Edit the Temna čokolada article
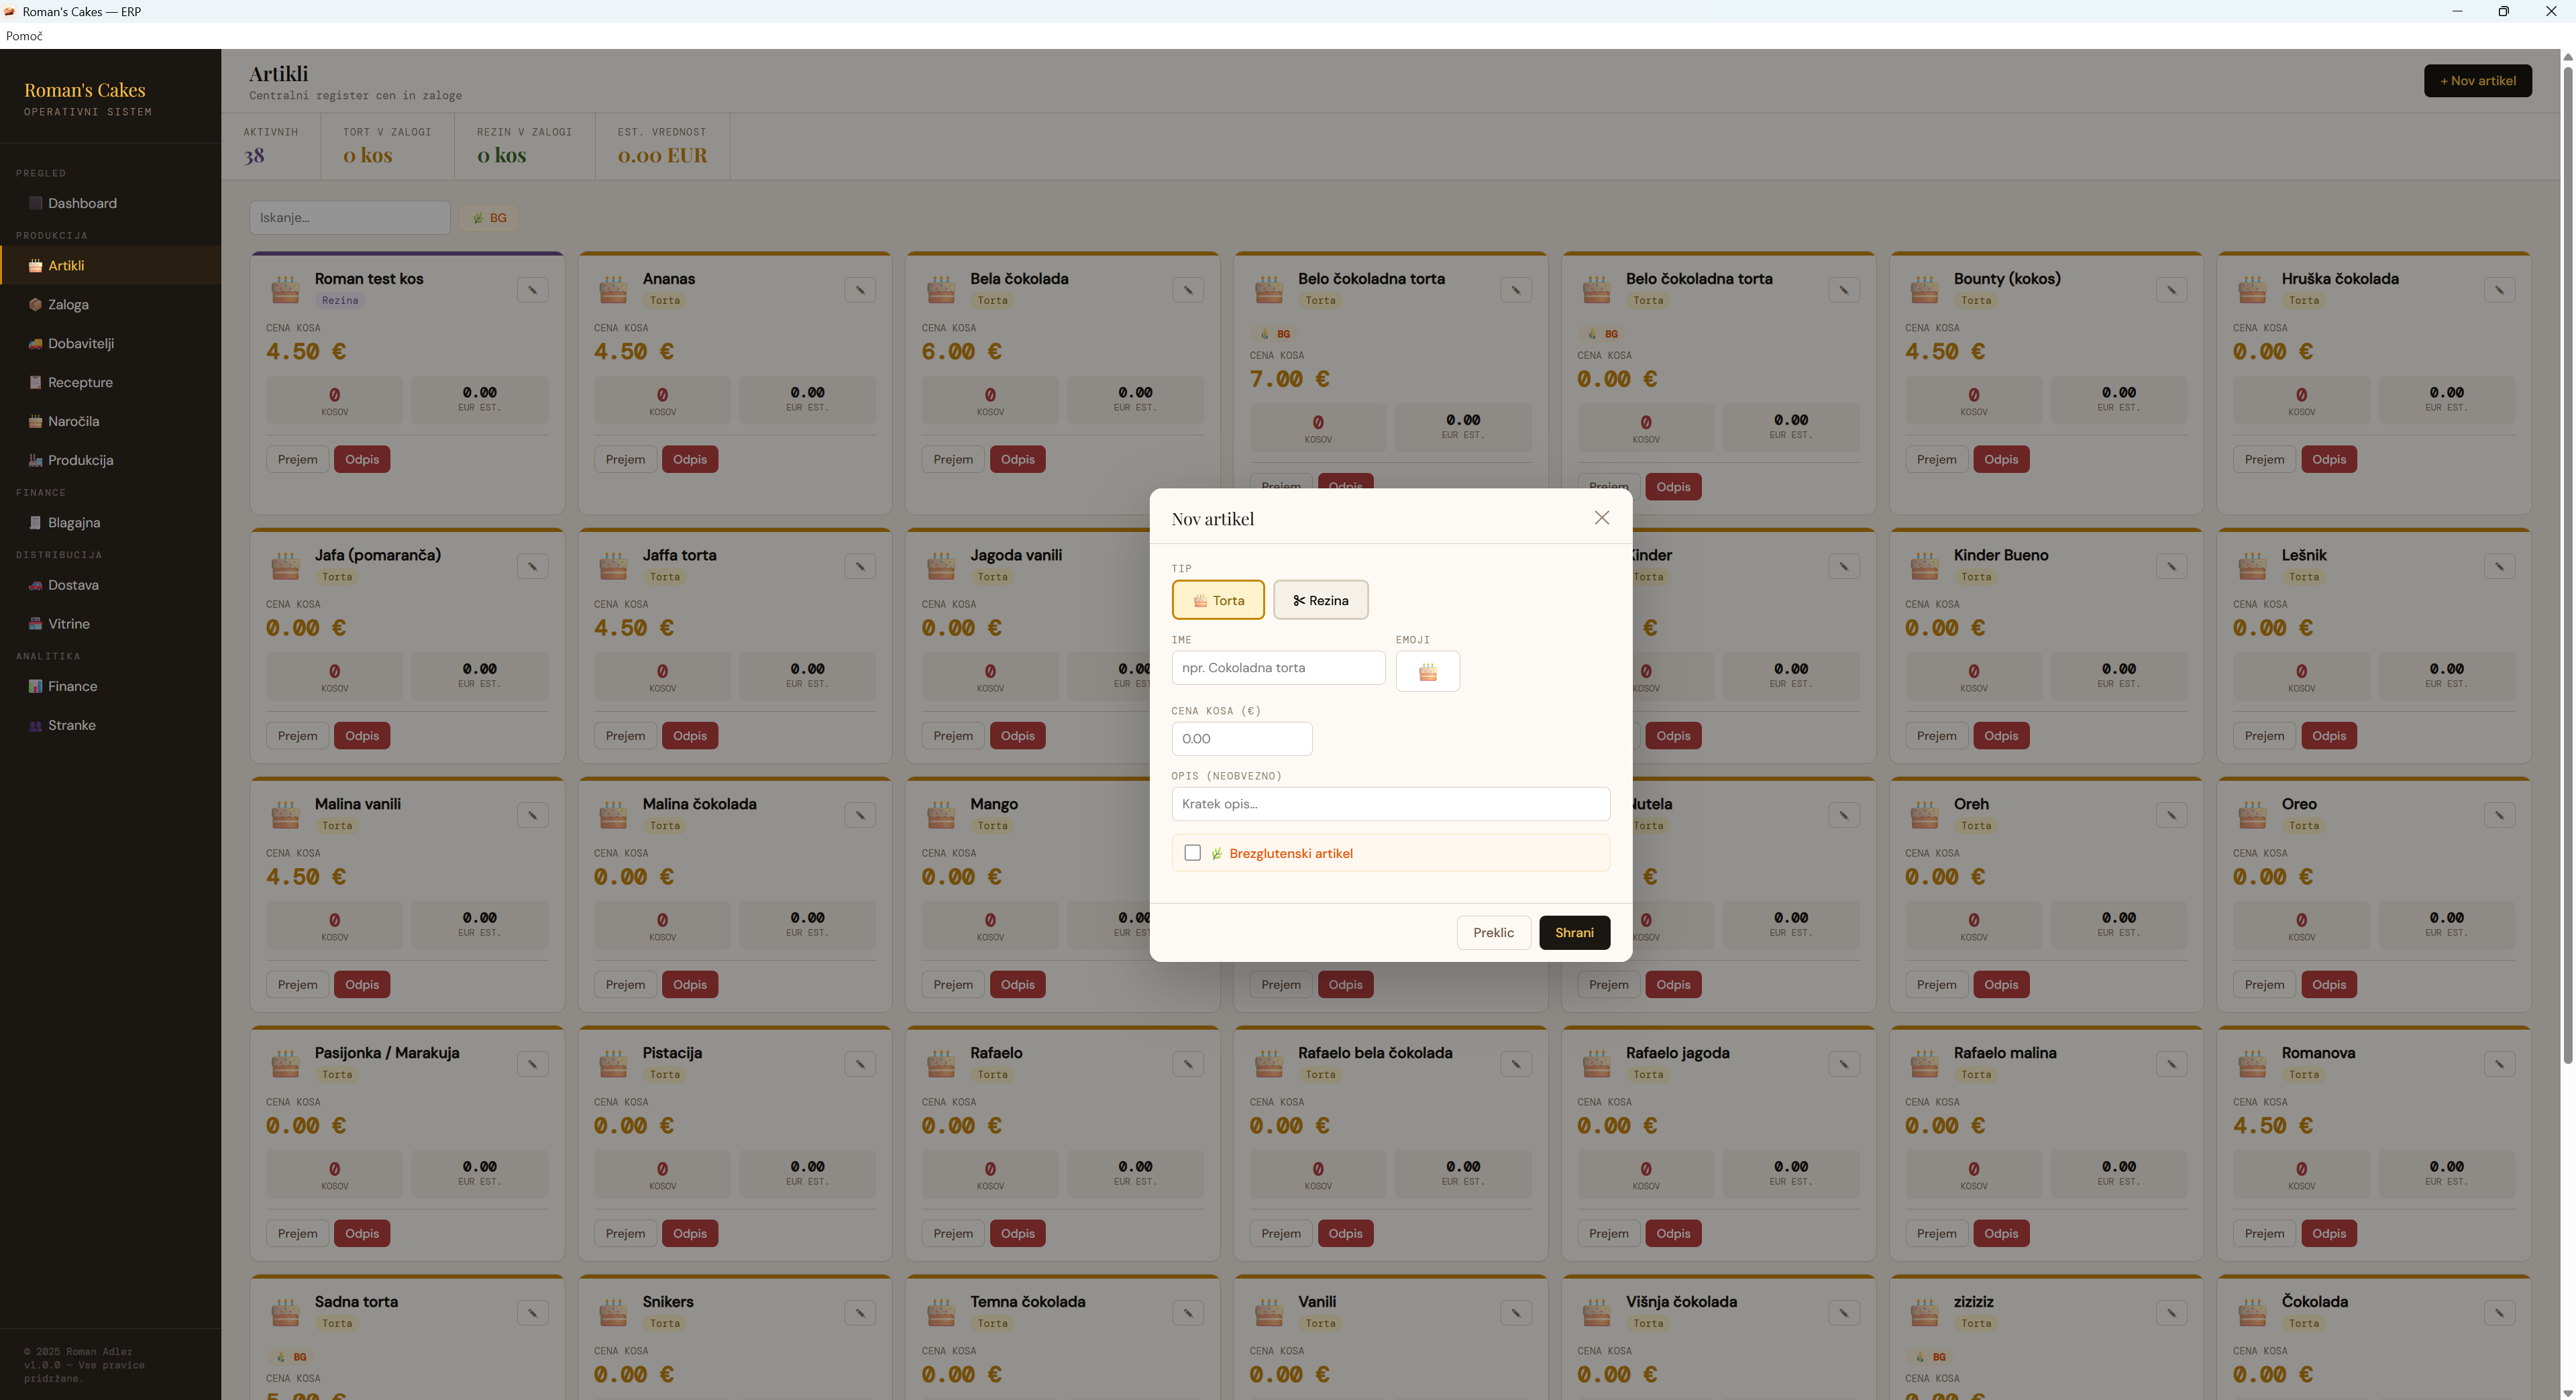The width and height of the screenshot is (2576, 1400). click(1188, 1313)
